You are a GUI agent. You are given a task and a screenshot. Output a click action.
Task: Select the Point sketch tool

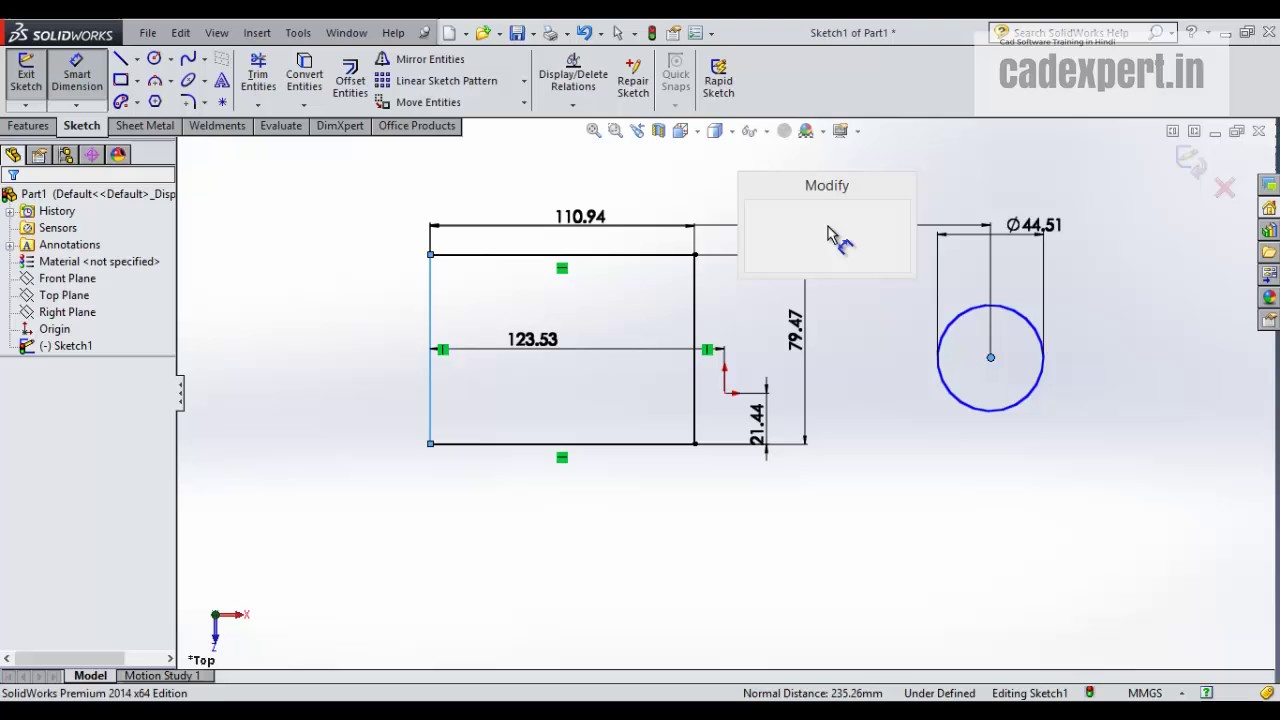point(222,102)
